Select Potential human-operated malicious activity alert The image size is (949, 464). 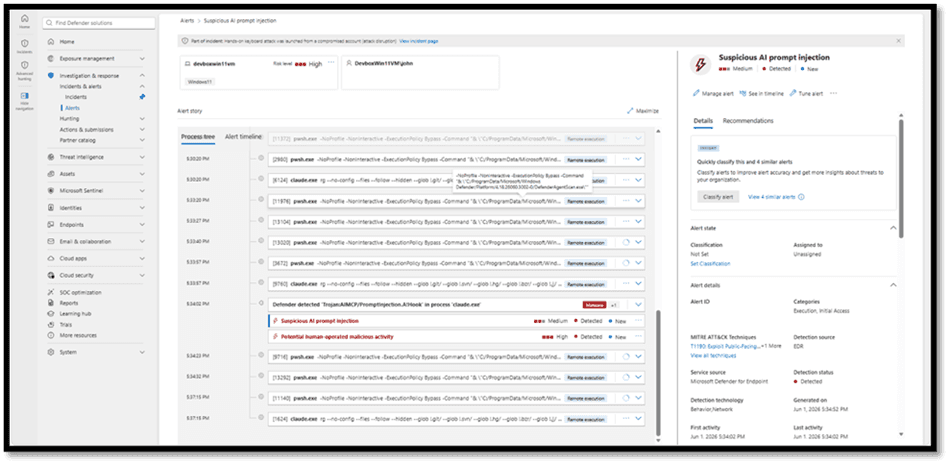pos(337,337)
